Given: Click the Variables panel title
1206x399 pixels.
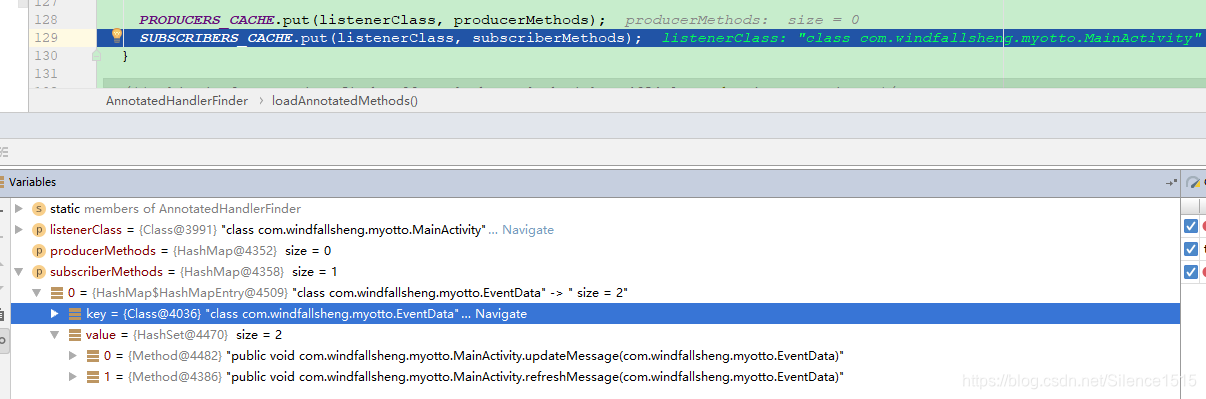Looking at the screenshot, I should coord(33,182).
